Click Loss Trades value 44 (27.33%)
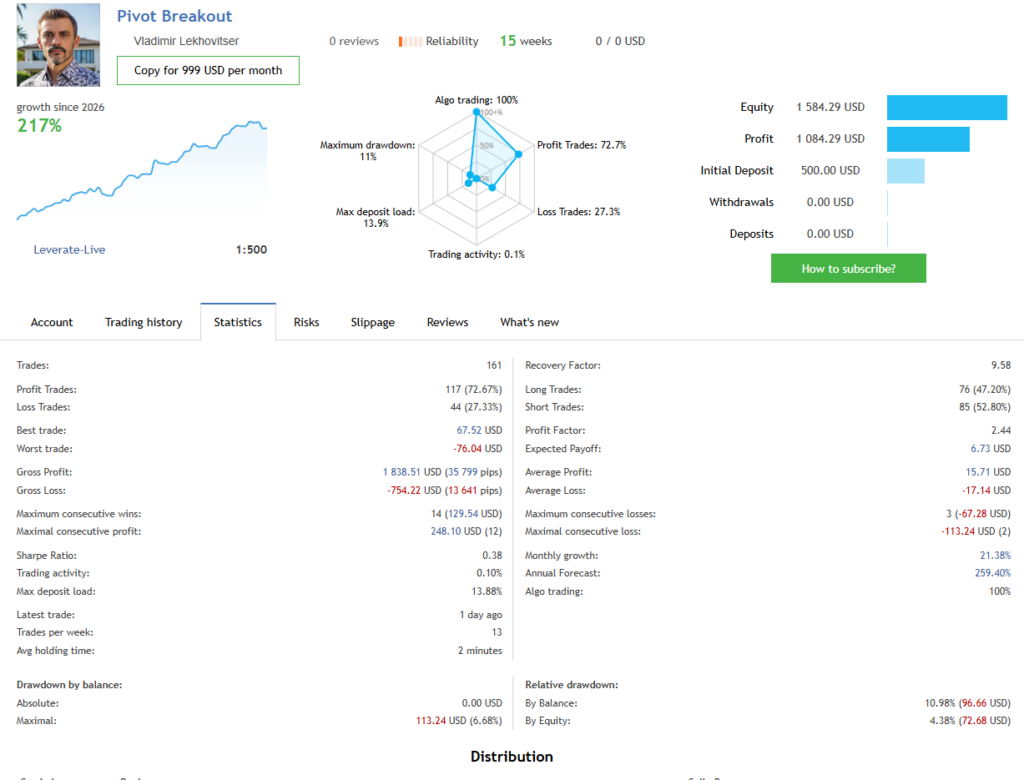 476,407
